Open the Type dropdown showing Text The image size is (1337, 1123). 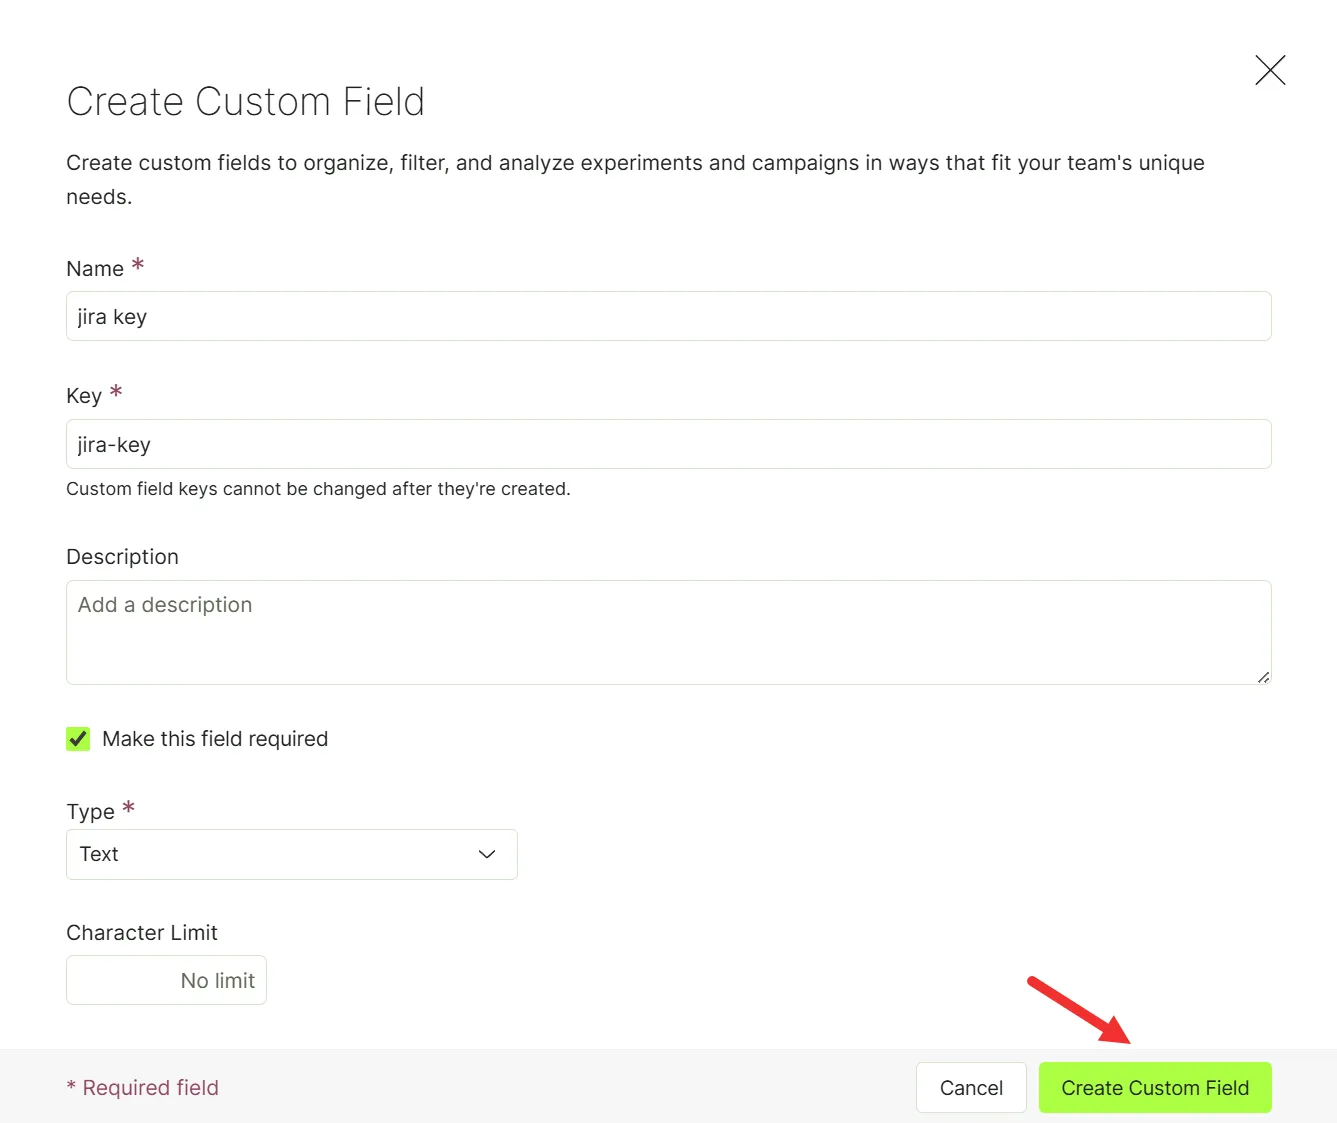291,854
